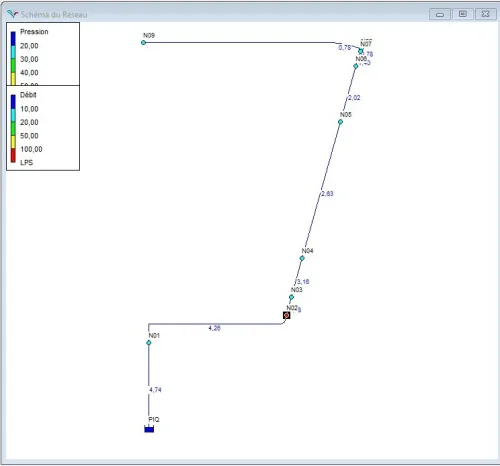The image size is (500, 466).
Task: Click the green Pression legend swatch
Action: click(13, 65)
